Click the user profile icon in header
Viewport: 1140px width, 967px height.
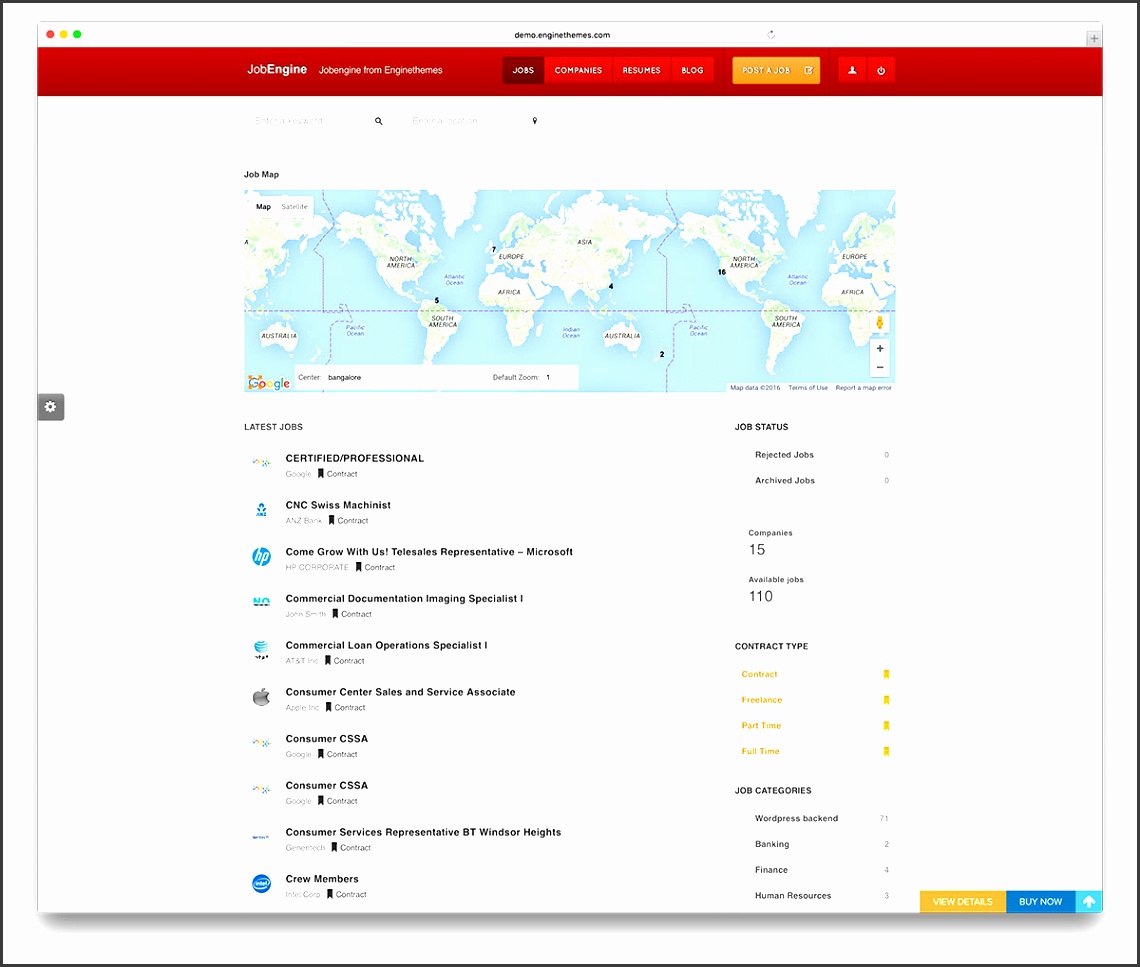point(852,71)
